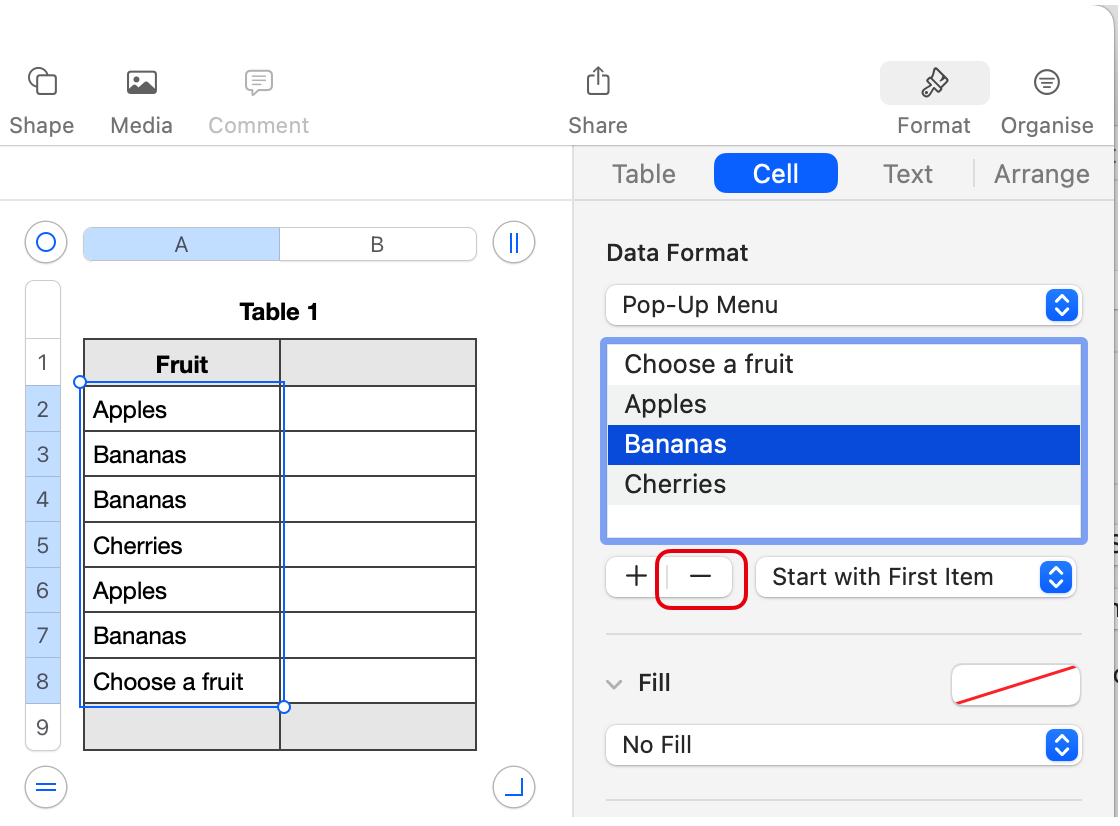The image size is (1120, 826).
Task: Open the Organise sidebar
Action: coord(1046,82)
